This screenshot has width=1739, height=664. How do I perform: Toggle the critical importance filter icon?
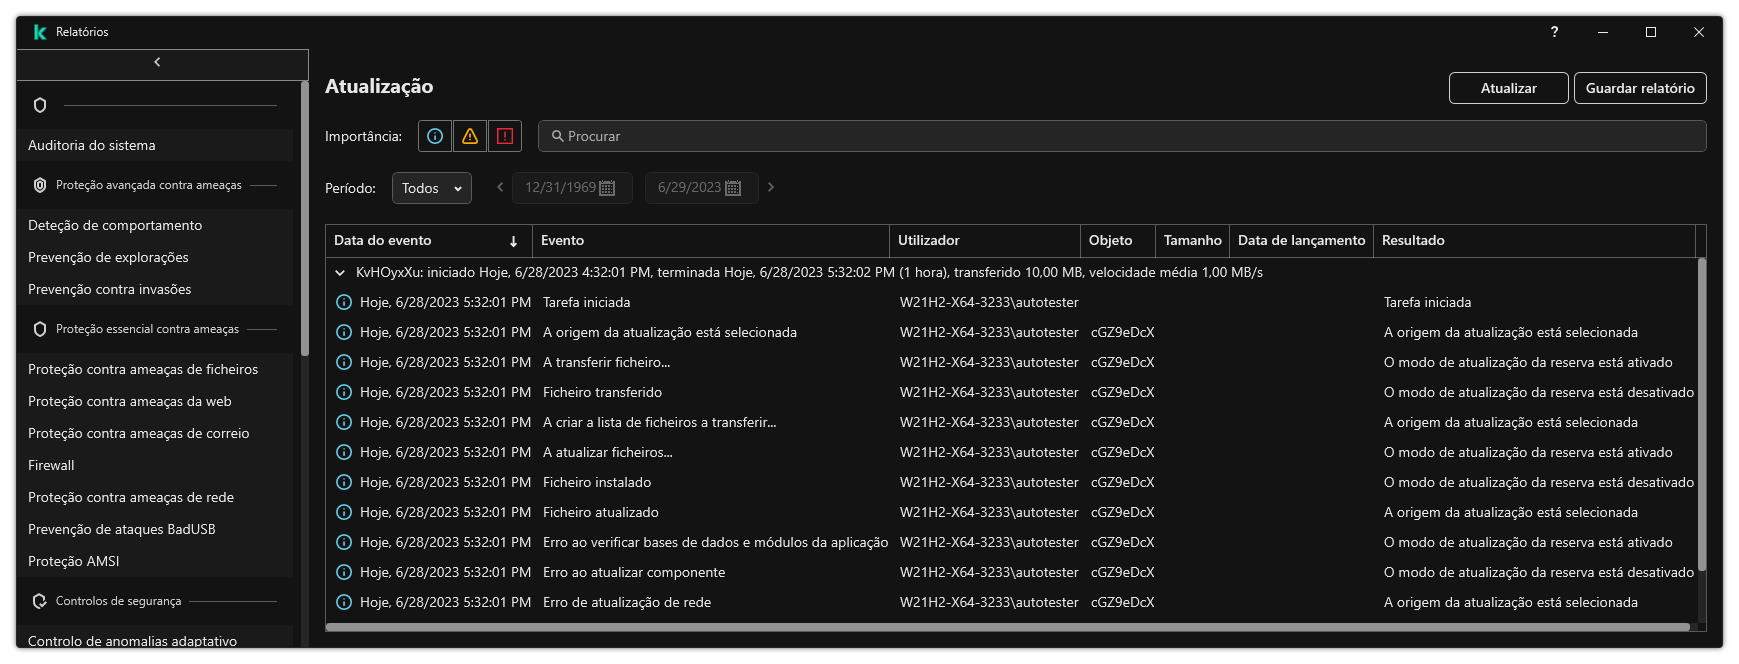505,136
